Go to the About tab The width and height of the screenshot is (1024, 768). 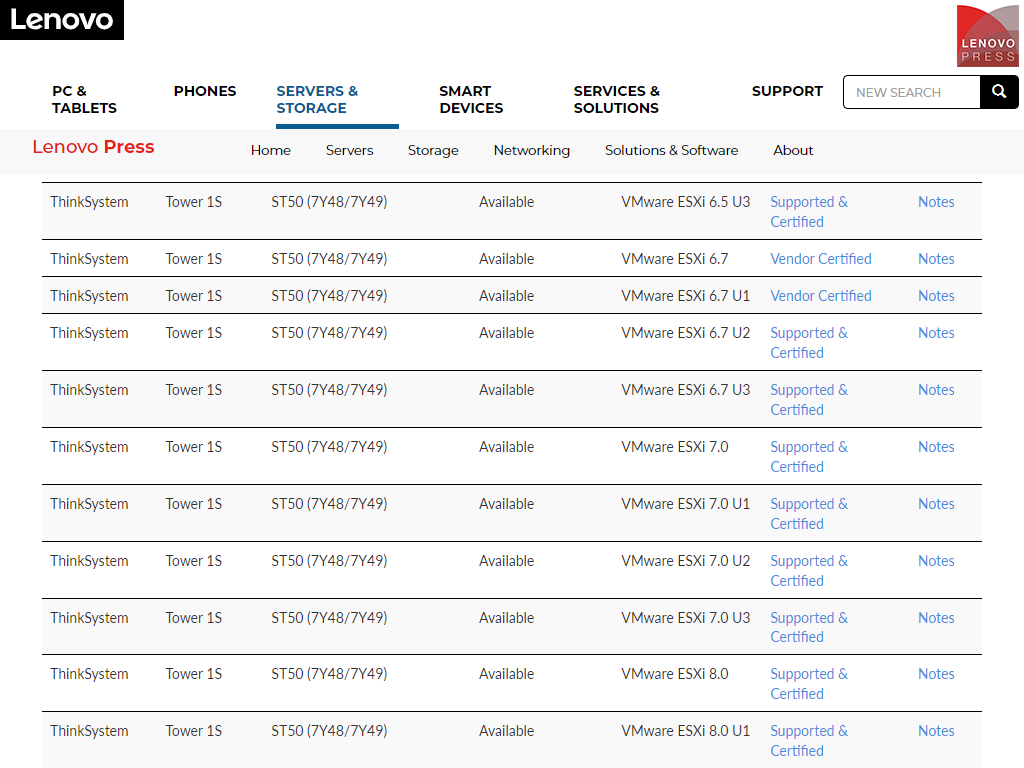point(793,150)
